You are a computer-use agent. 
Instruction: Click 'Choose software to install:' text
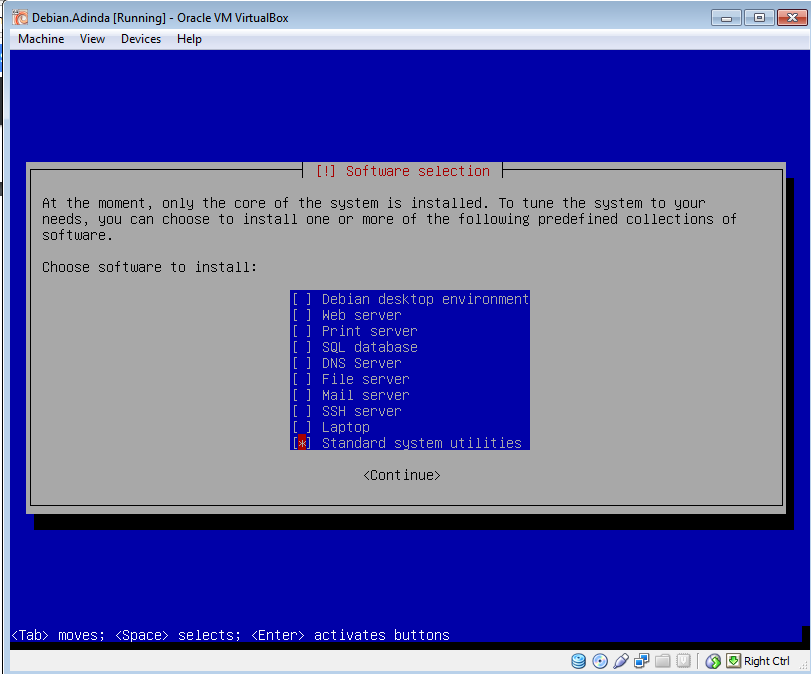click(x=149, y=267)
